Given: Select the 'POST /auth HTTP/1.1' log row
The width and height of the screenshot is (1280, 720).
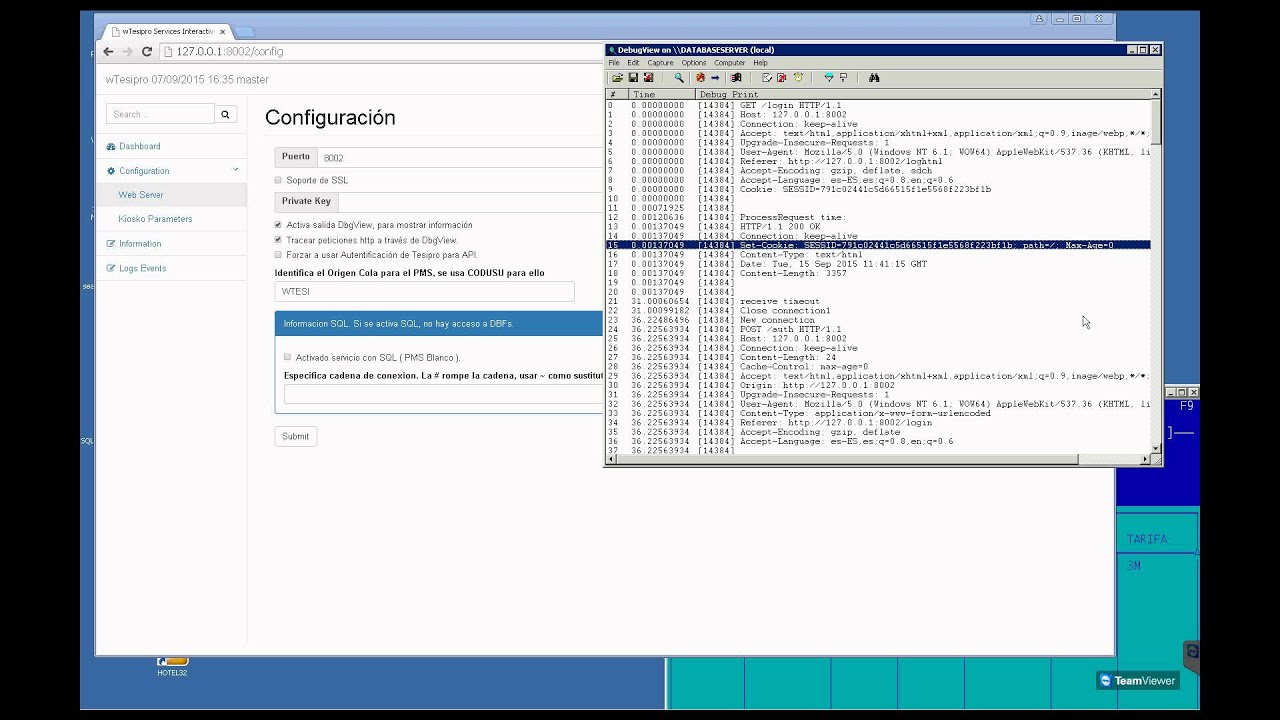Looking at the screenshot, I should tap(878, 329).
